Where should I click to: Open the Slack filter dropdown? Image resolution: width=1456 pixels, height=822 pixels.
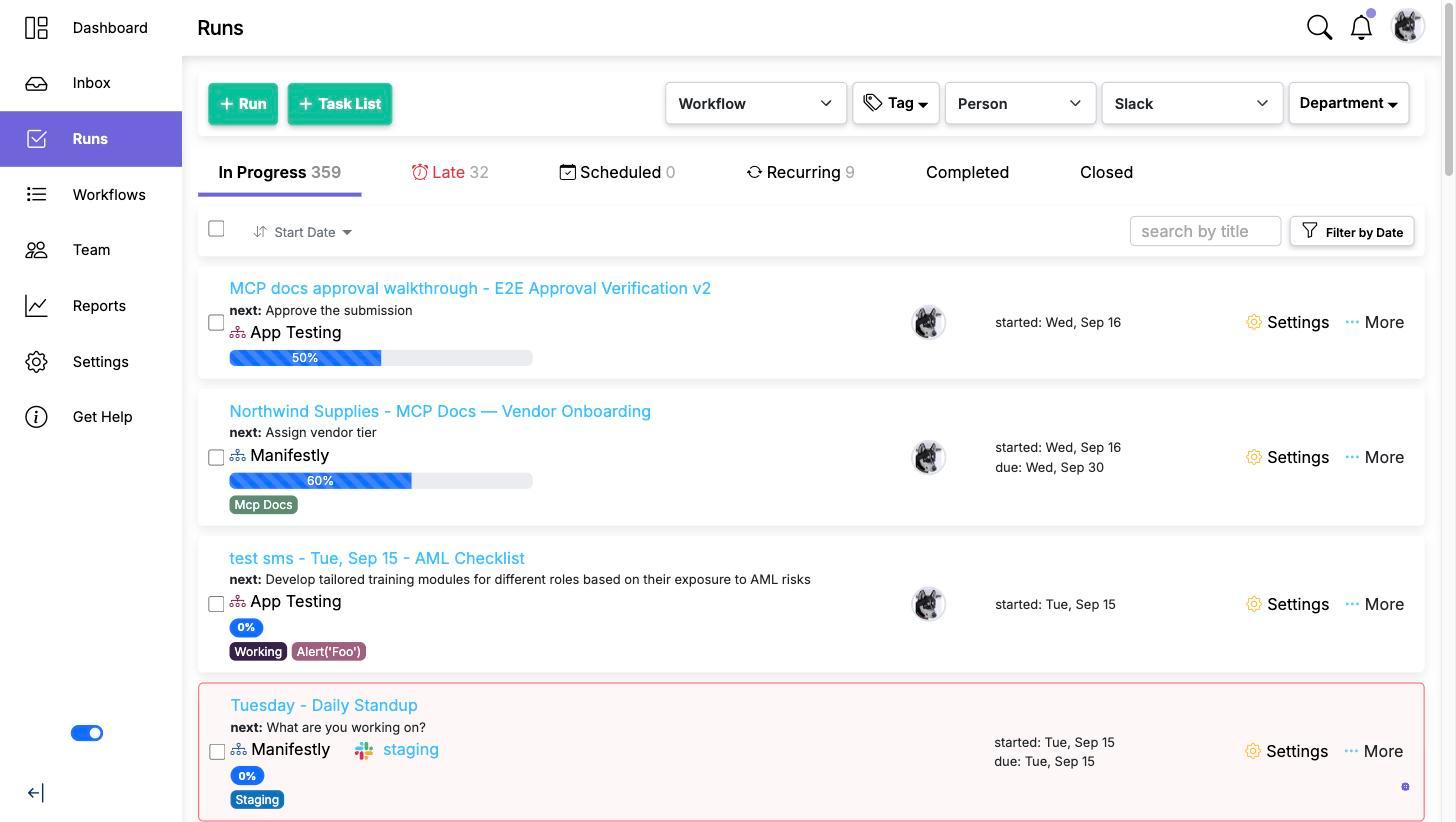click(1192, 103)
